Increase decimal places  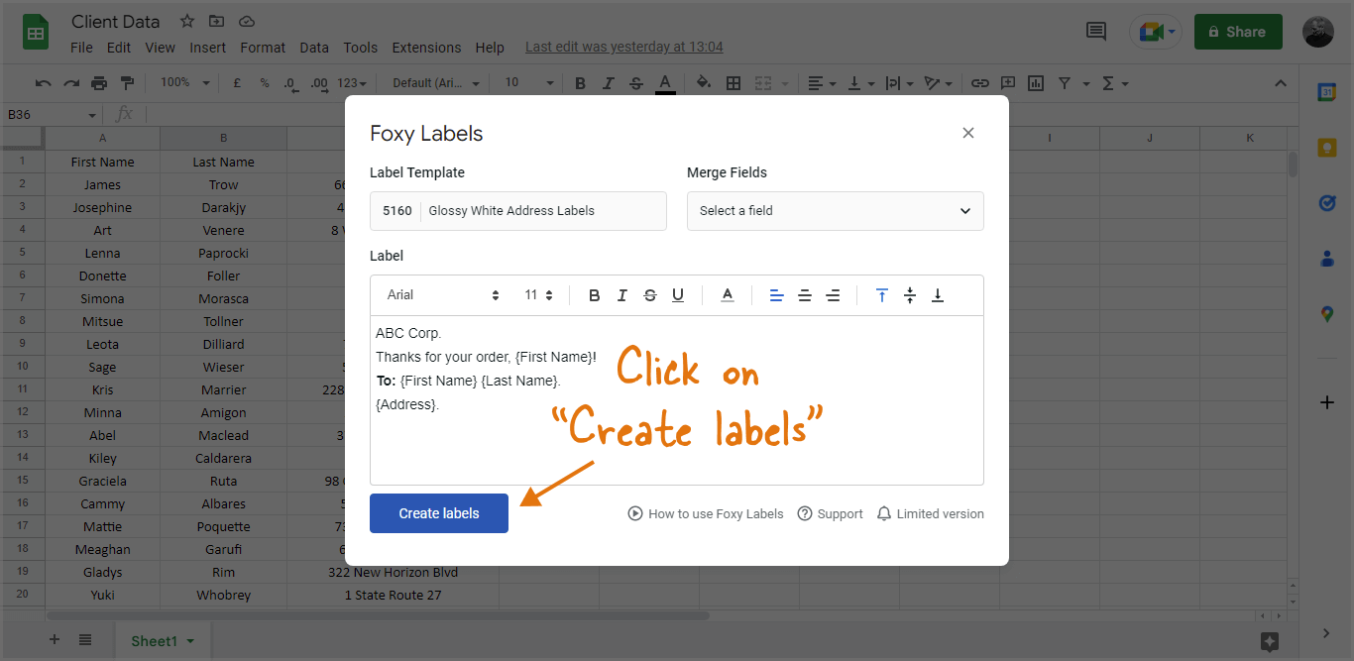[319, 83]
